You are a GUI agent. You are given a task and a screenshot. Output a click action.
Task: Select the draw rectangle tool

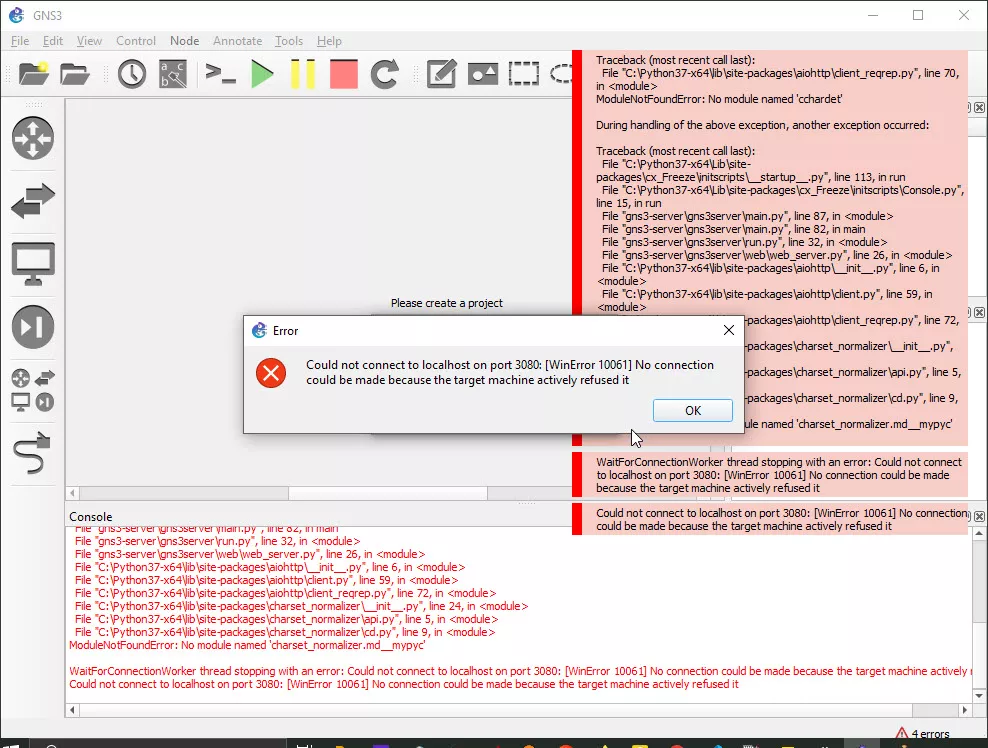[524, 74]
